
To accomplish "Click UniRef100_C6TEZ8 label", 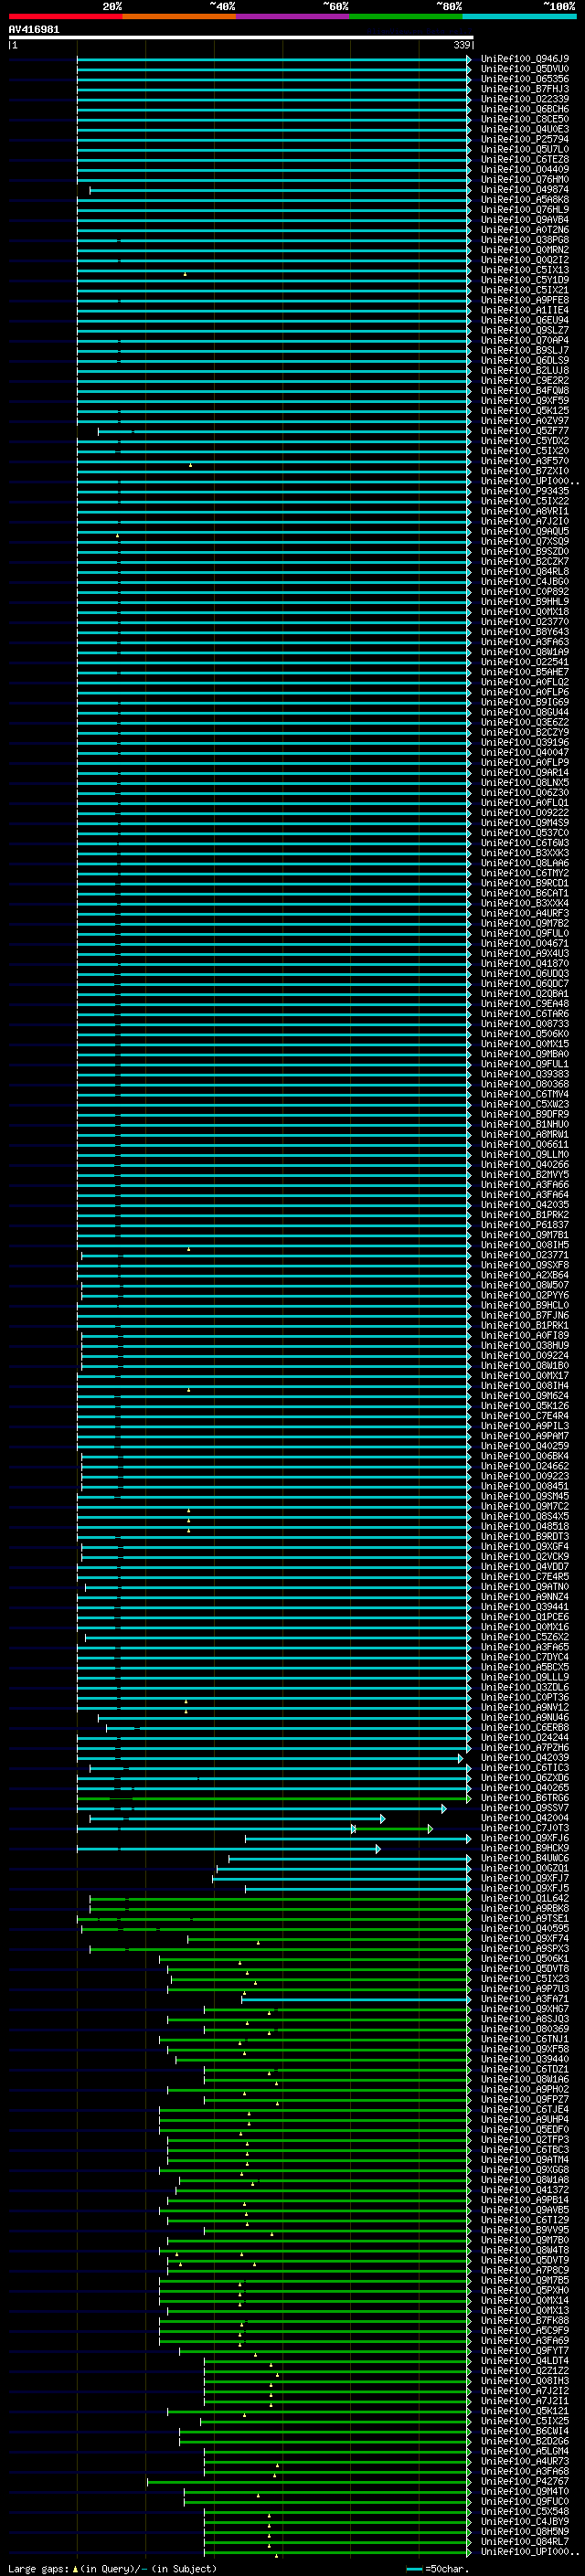I will 525,159.
